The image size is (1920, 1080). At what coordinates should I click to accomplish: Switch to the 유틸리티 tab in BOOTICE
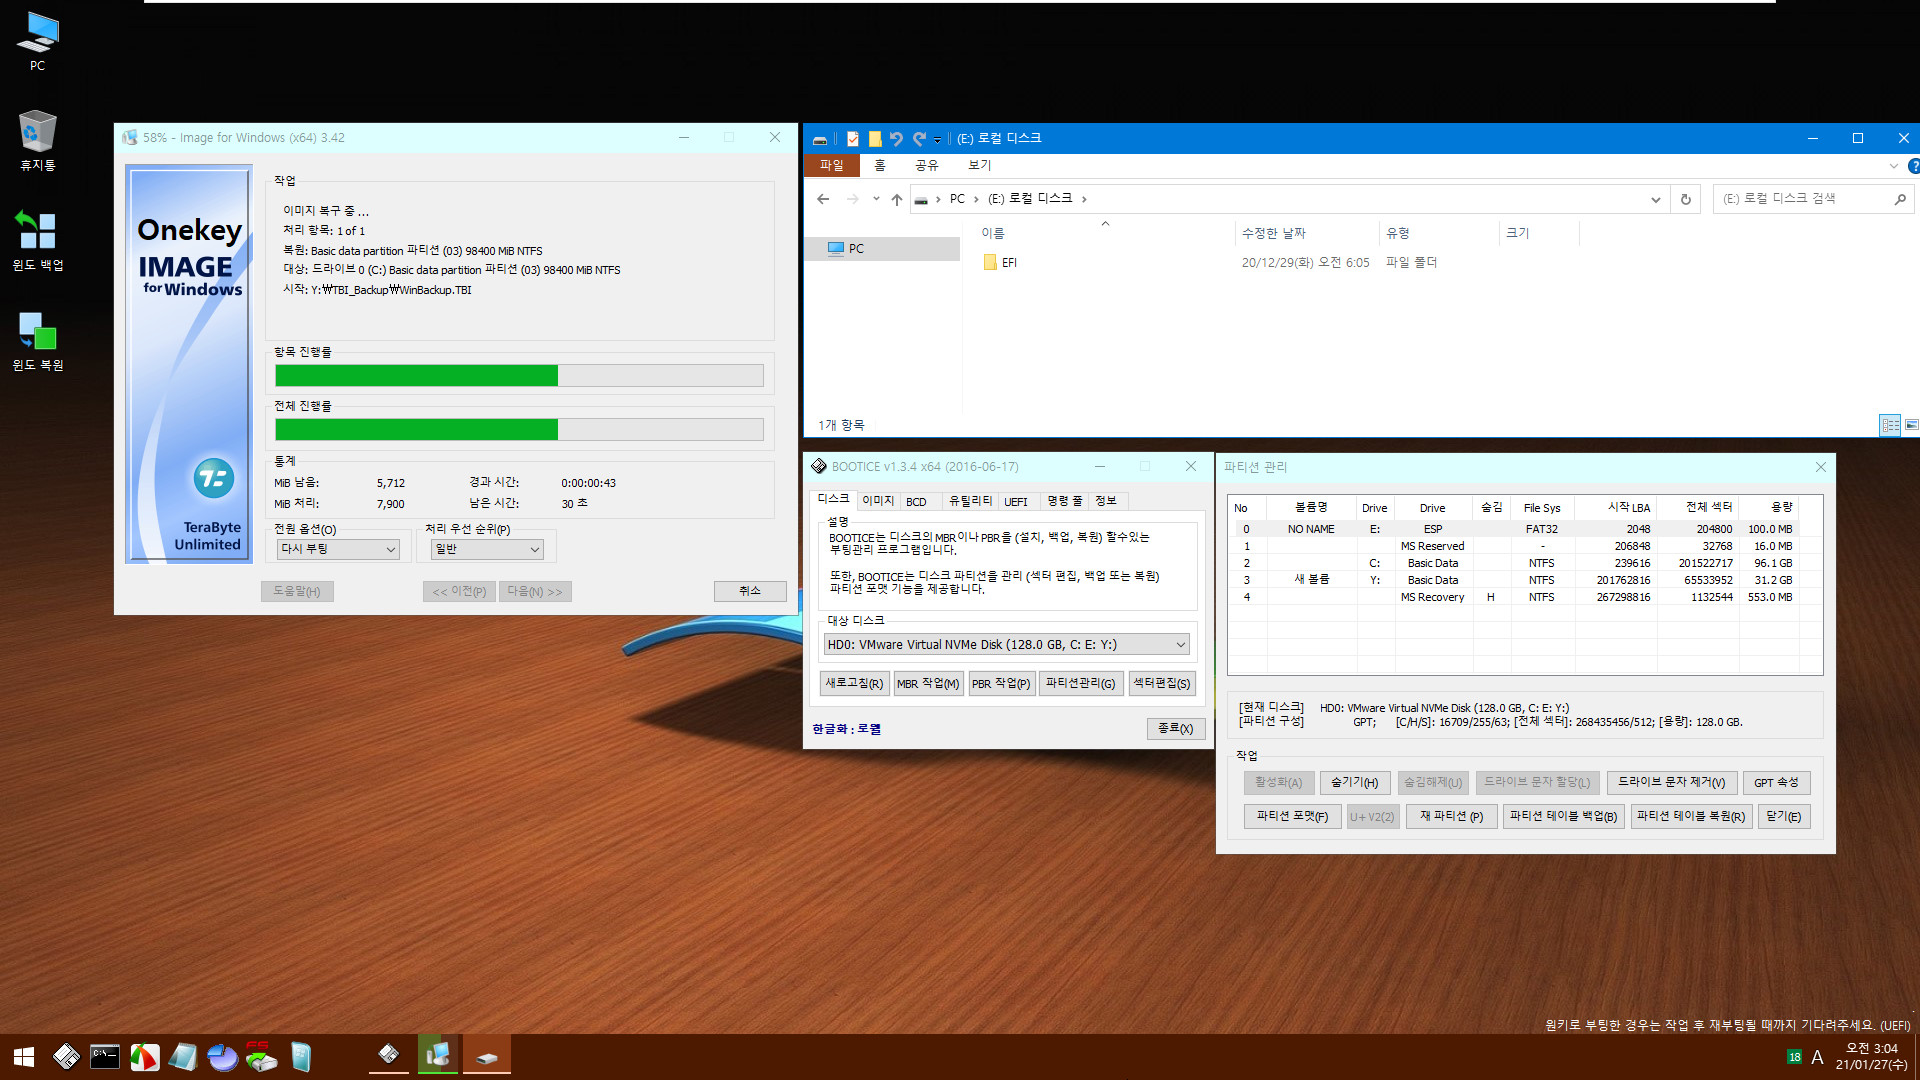click(x=970, y=501)
